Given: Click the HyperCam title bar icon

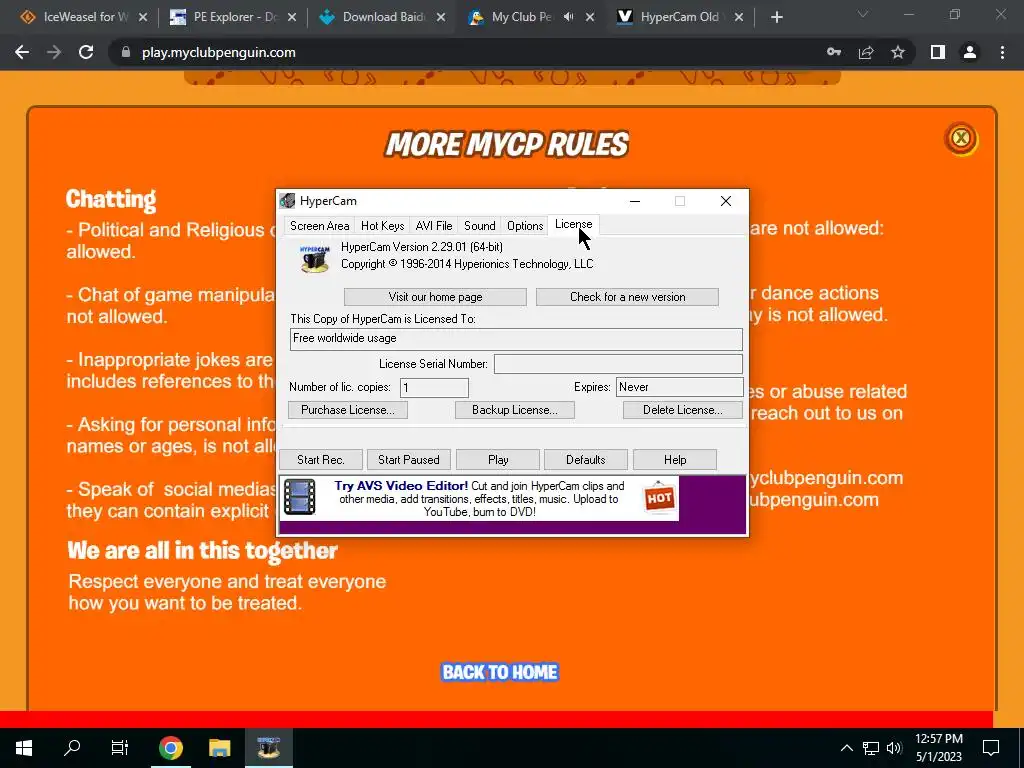Looking at the screenshot, I should click(287, 201).
